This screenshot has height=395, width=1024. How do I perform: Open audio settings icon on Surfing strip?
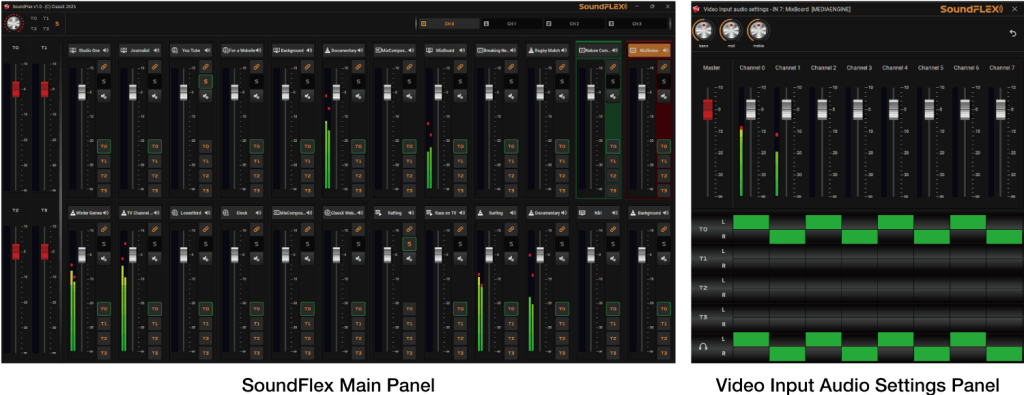pos(511,258)
